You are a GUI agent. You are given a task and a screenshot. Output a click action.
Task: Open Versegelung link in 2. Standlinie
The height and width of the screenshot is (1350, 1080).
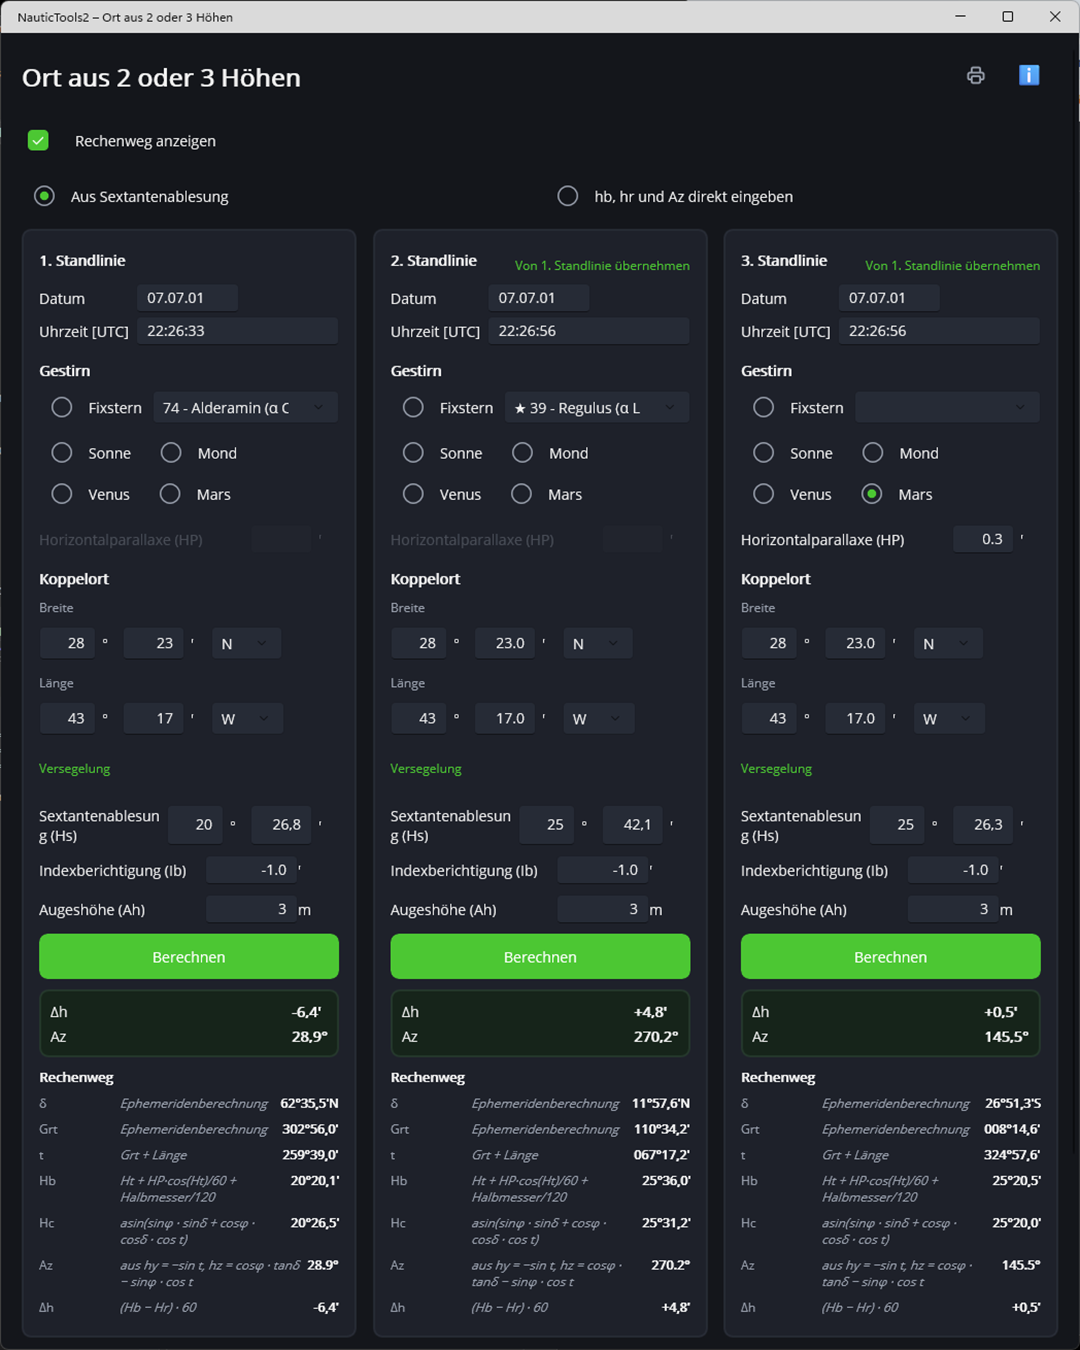[x=426, y=769]
